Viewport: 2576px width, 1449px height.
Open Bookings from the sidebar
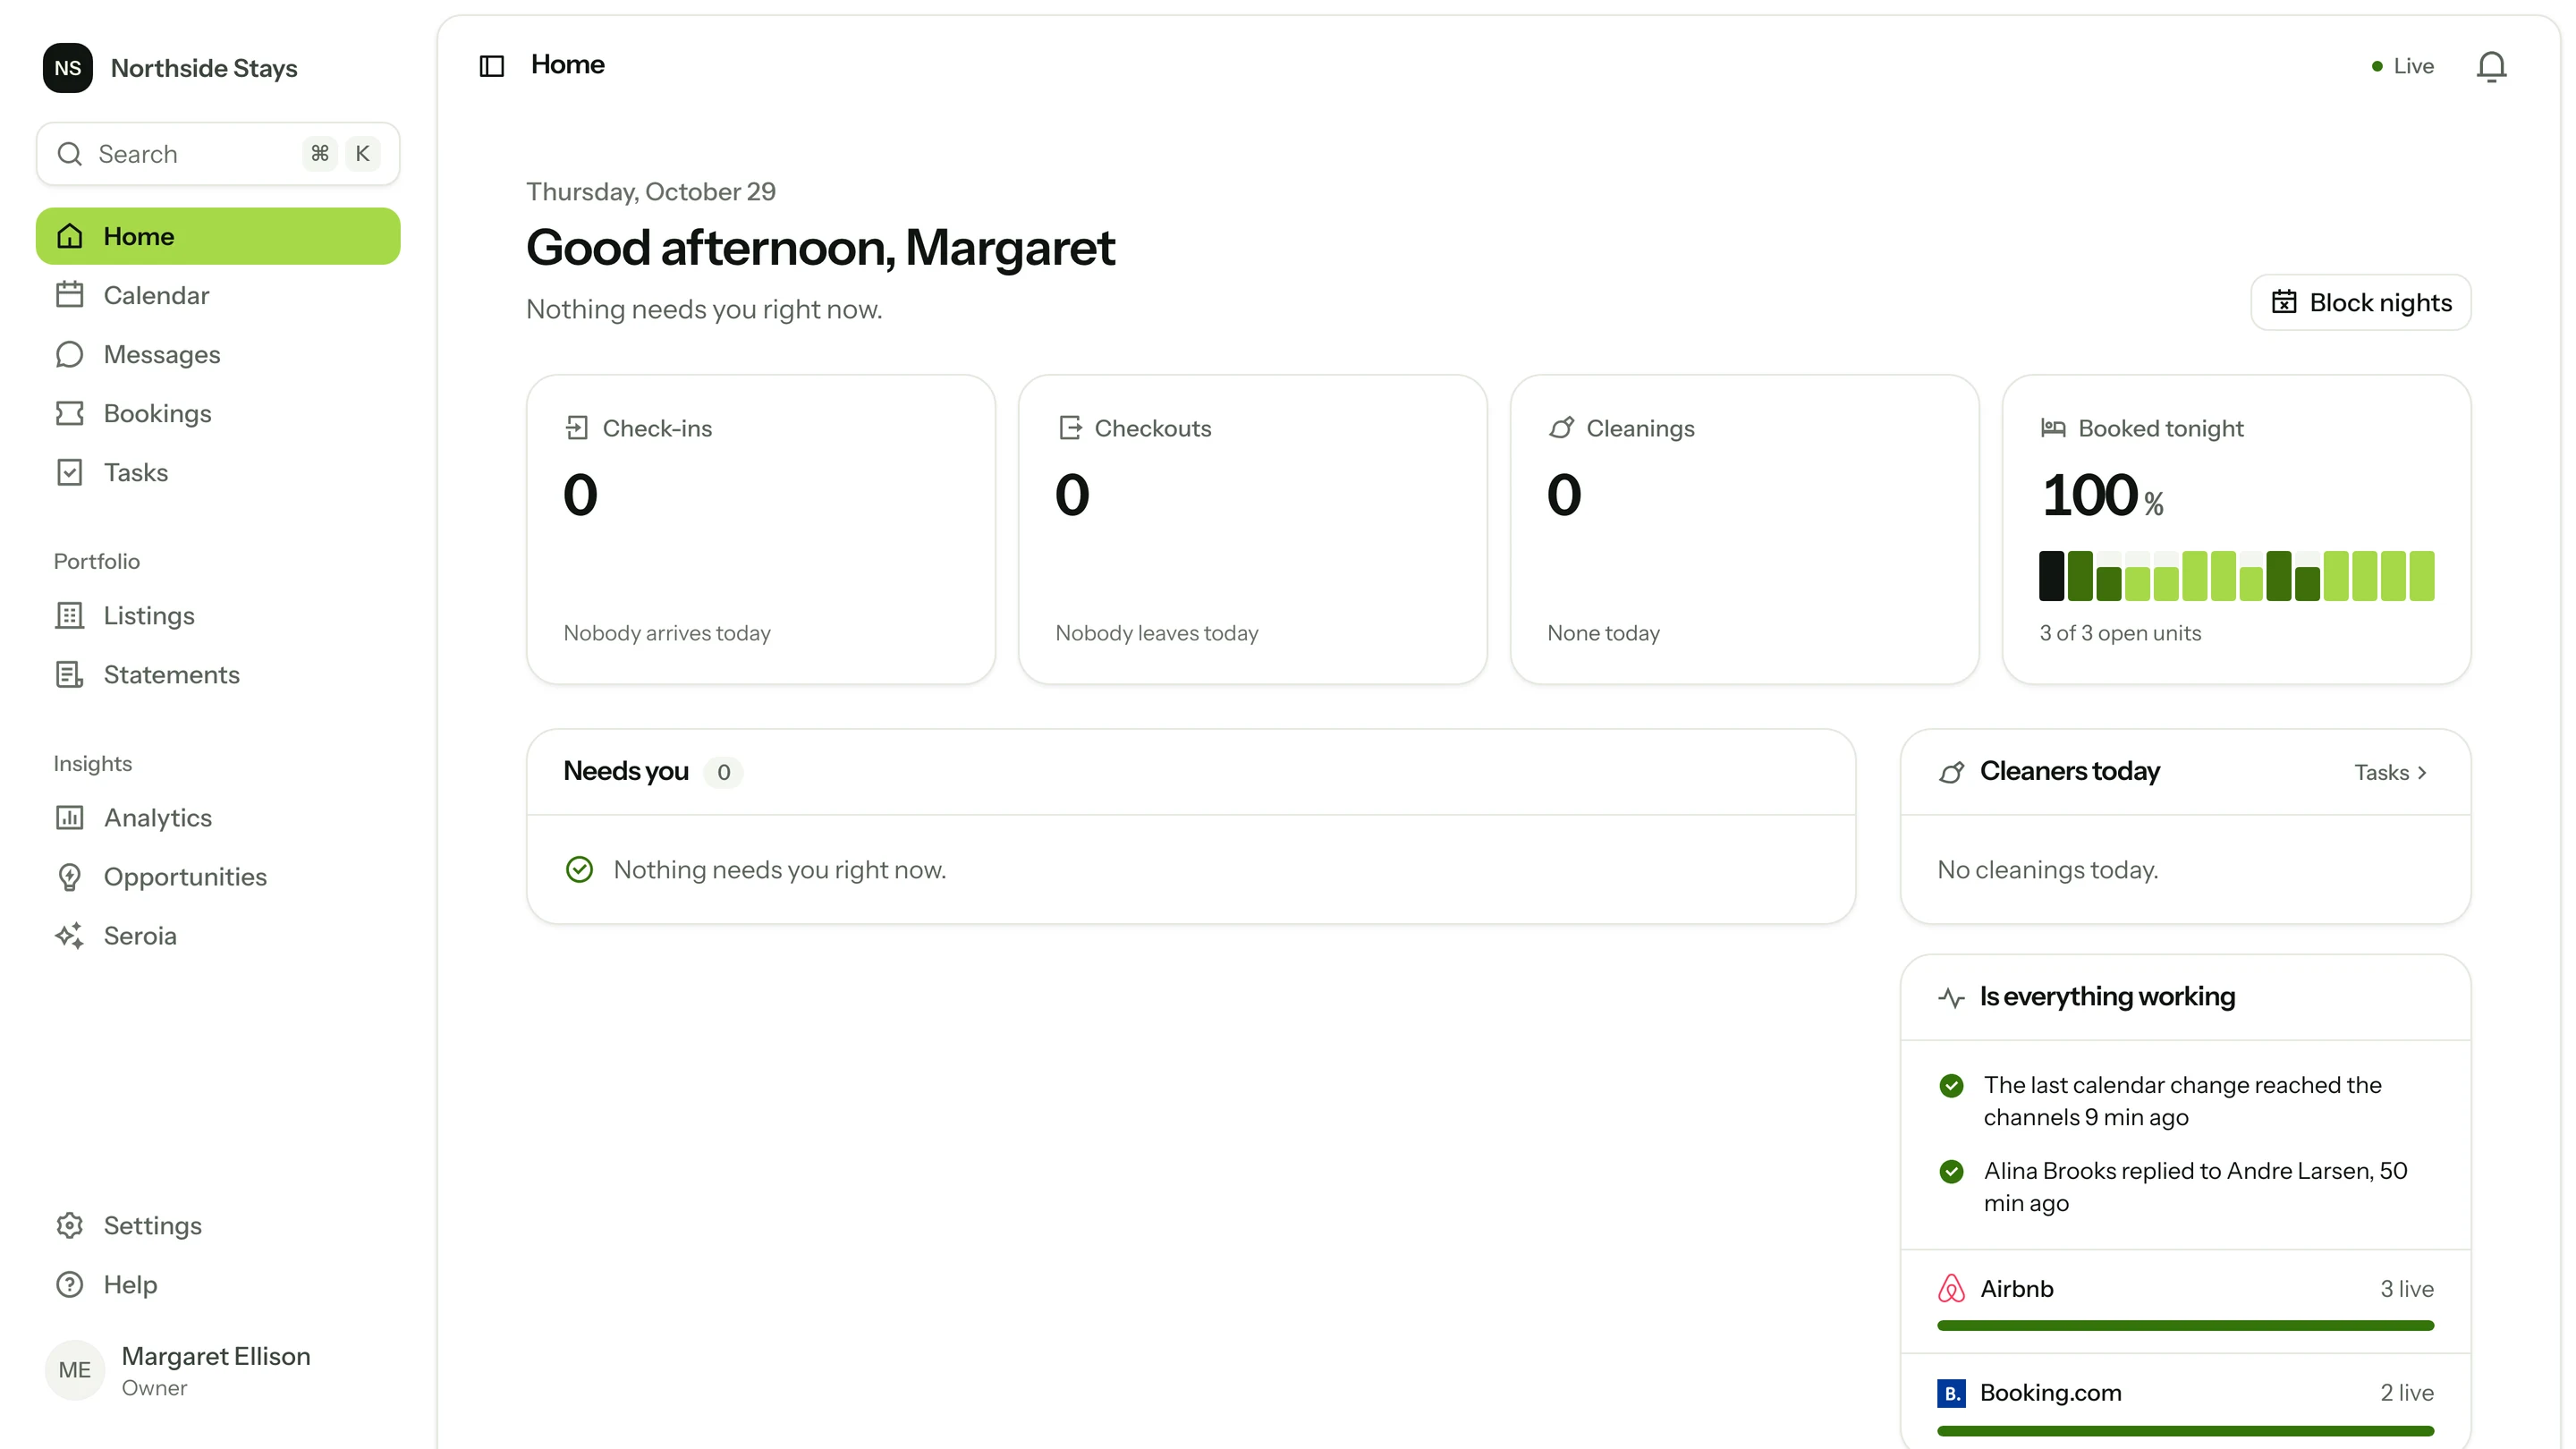click(x=218, y=413)
